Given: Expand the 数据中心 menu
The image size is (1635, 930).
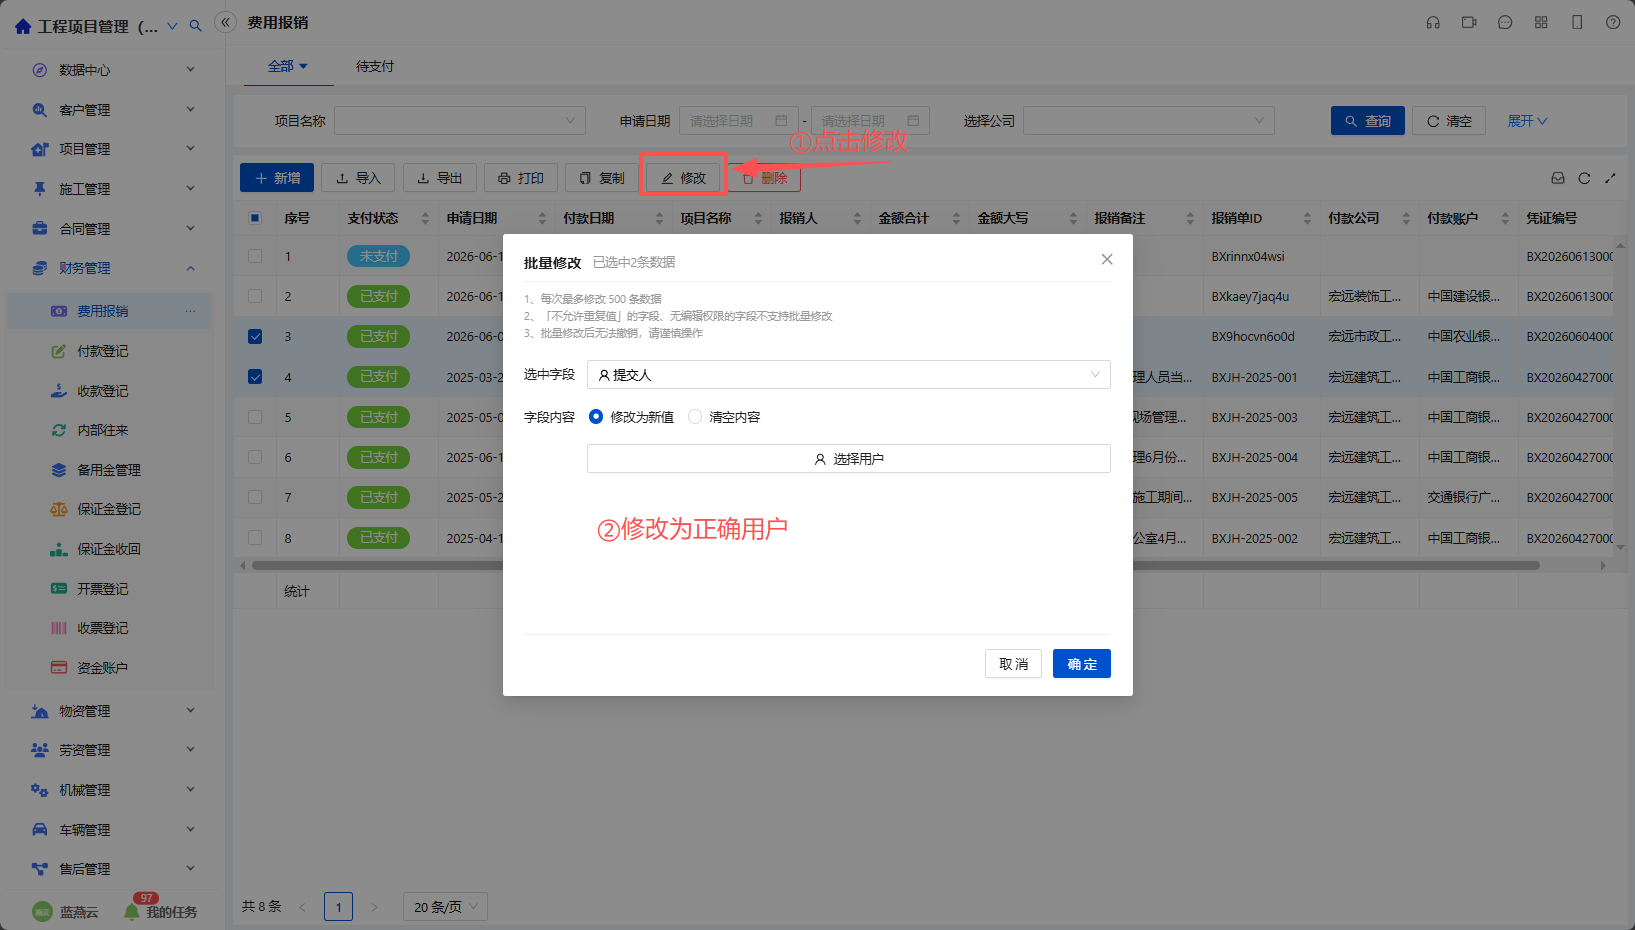Looking at the screenshot, I should (113, 70).
